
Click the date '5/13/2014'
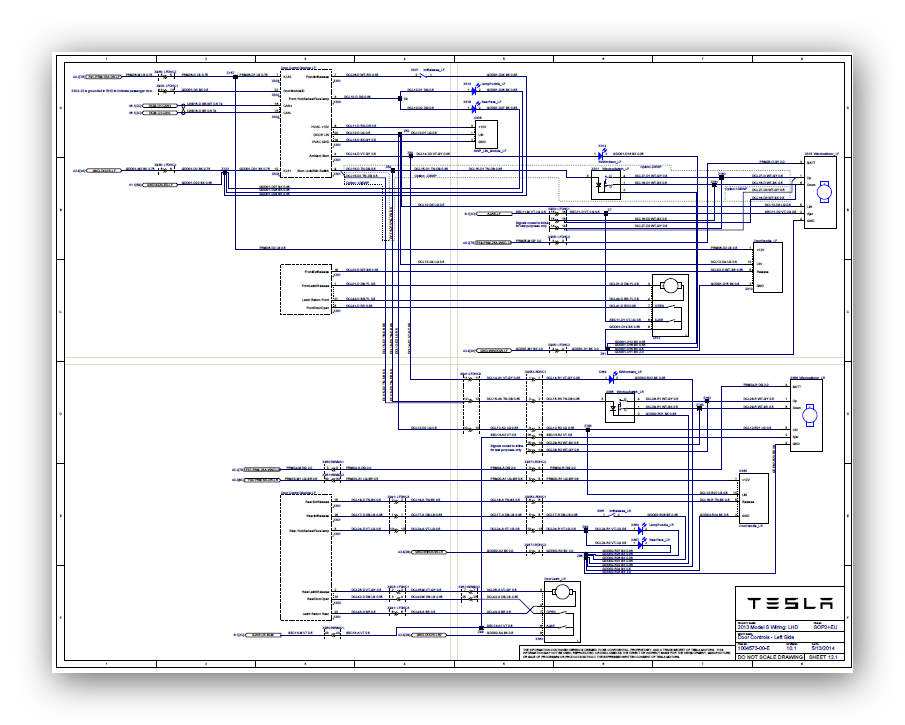823,648
